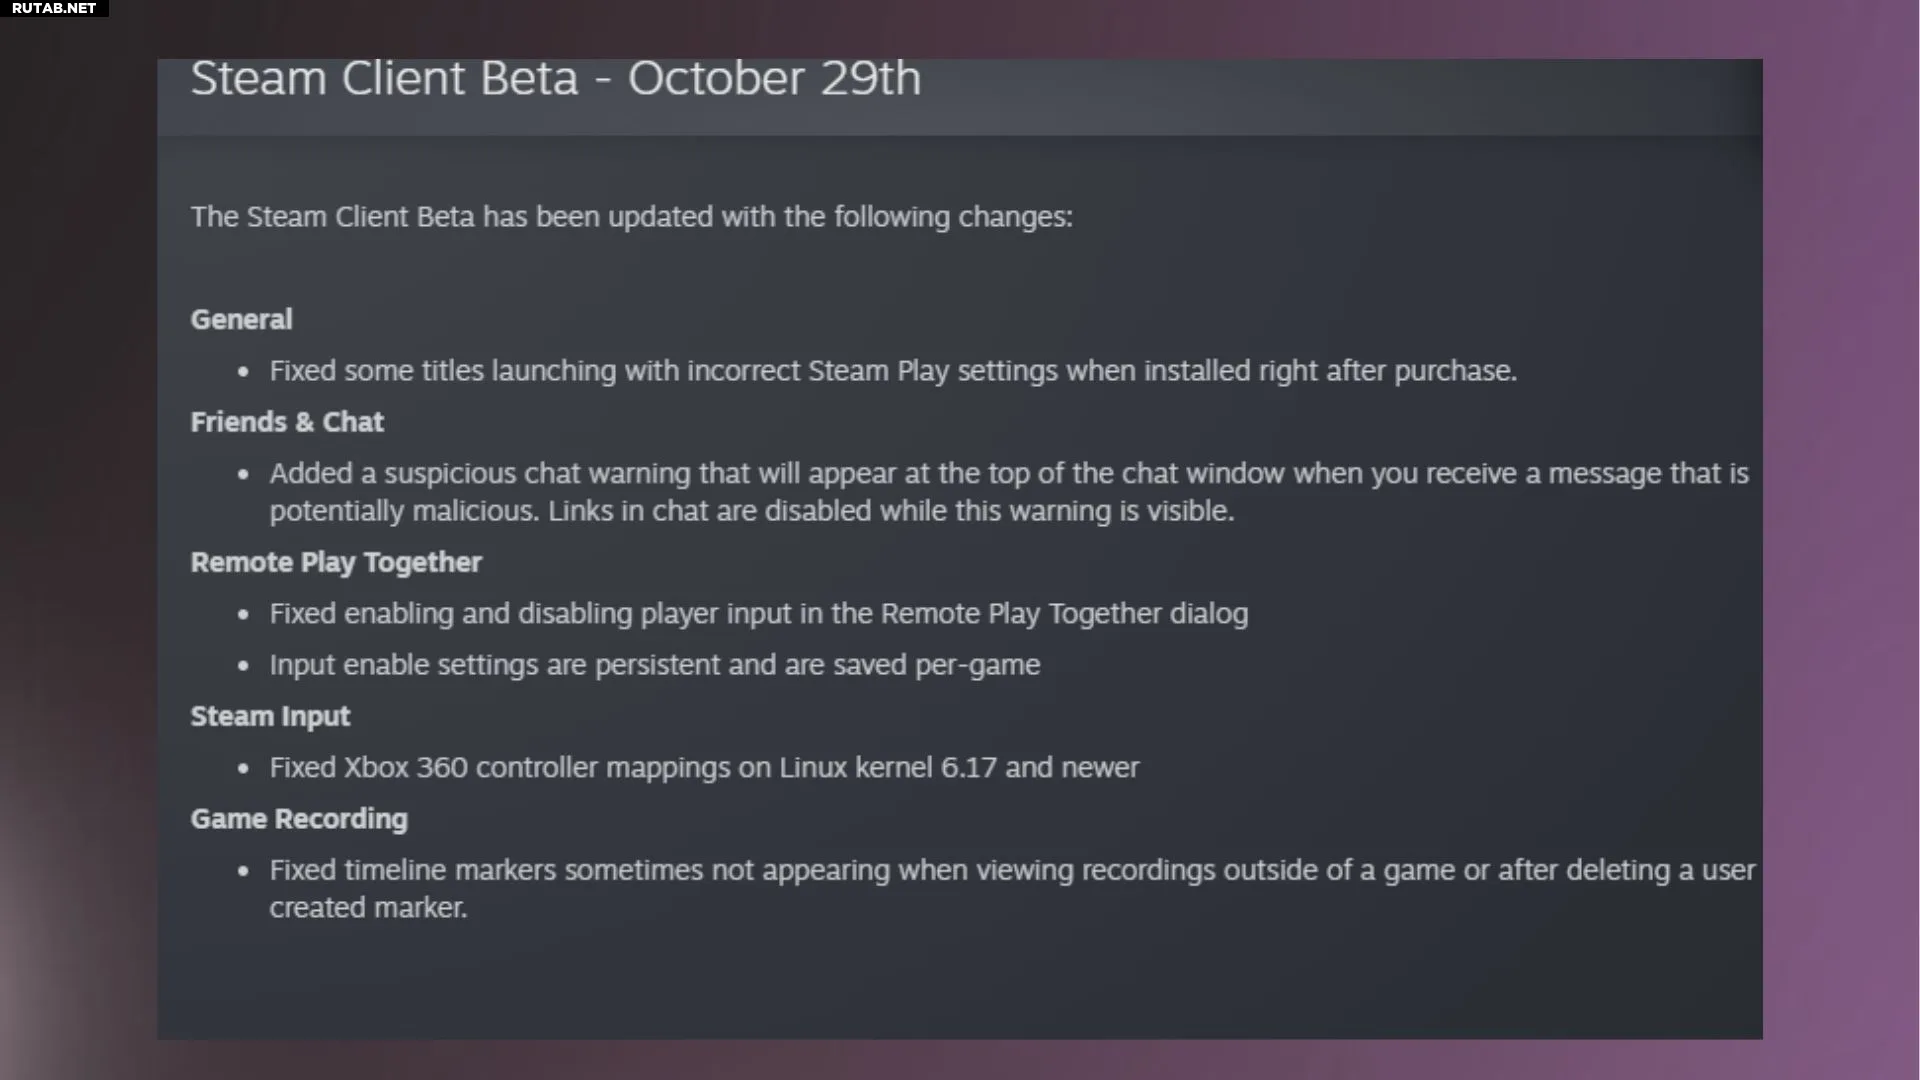The image size is (1920, 1080).
Task: Select the Remote Play Together heading
Action: pos(336,563)
